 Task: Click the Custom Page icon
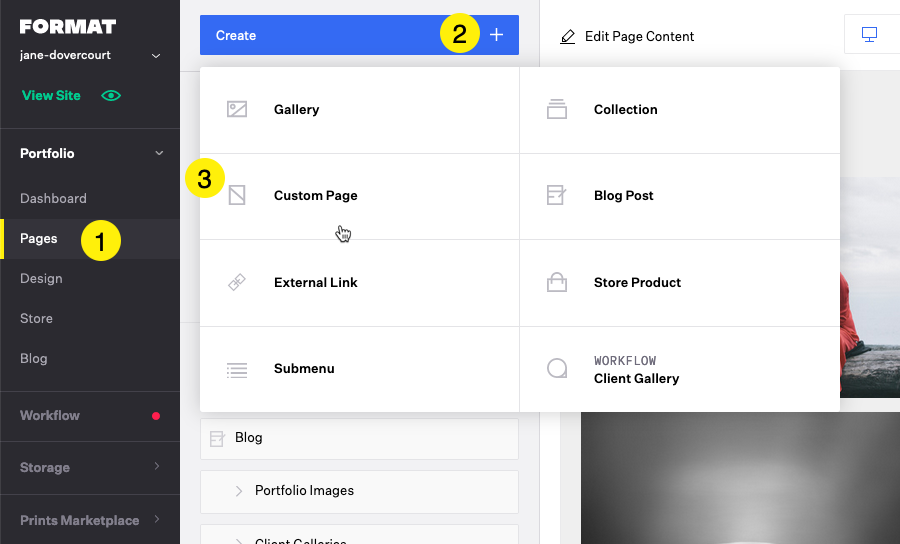coord(236,195)
